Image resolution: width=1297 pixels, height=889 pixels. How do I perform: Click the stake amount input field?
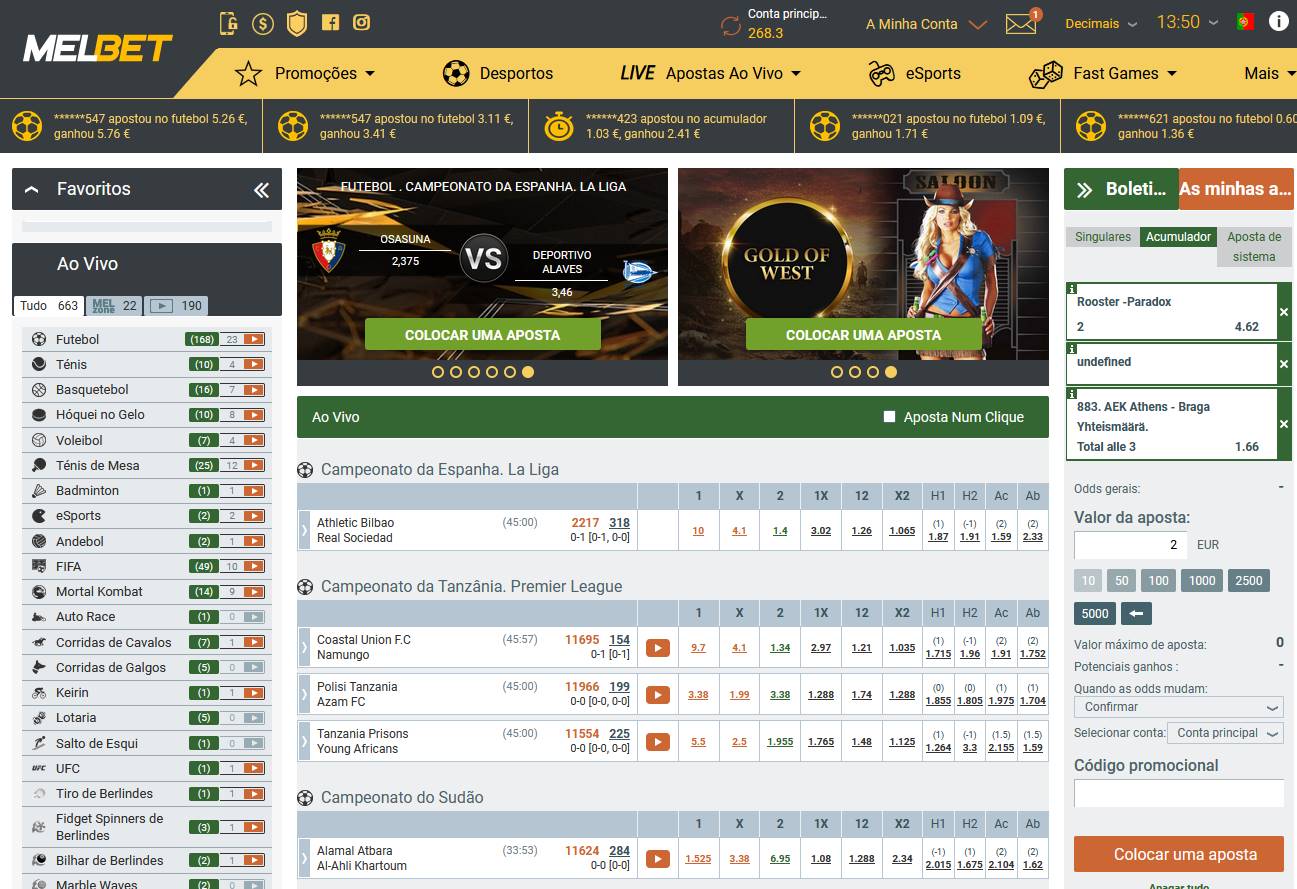pos(1131,545)
